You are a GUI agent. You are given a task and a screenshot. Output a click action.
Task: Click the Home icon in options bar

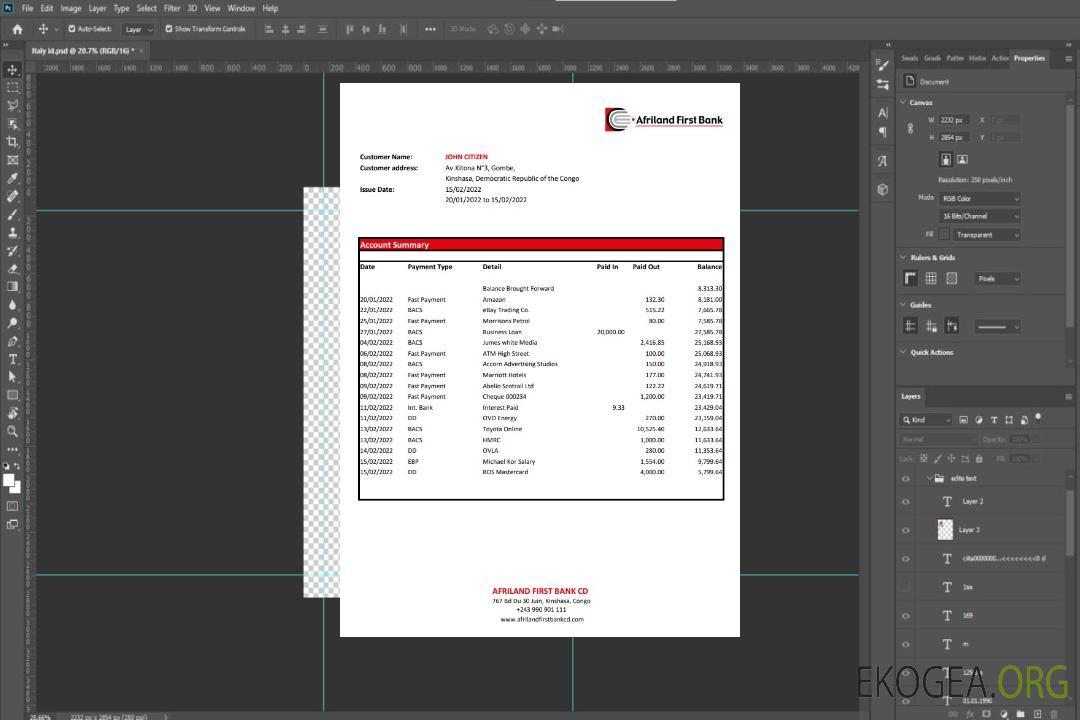[17, 29]
